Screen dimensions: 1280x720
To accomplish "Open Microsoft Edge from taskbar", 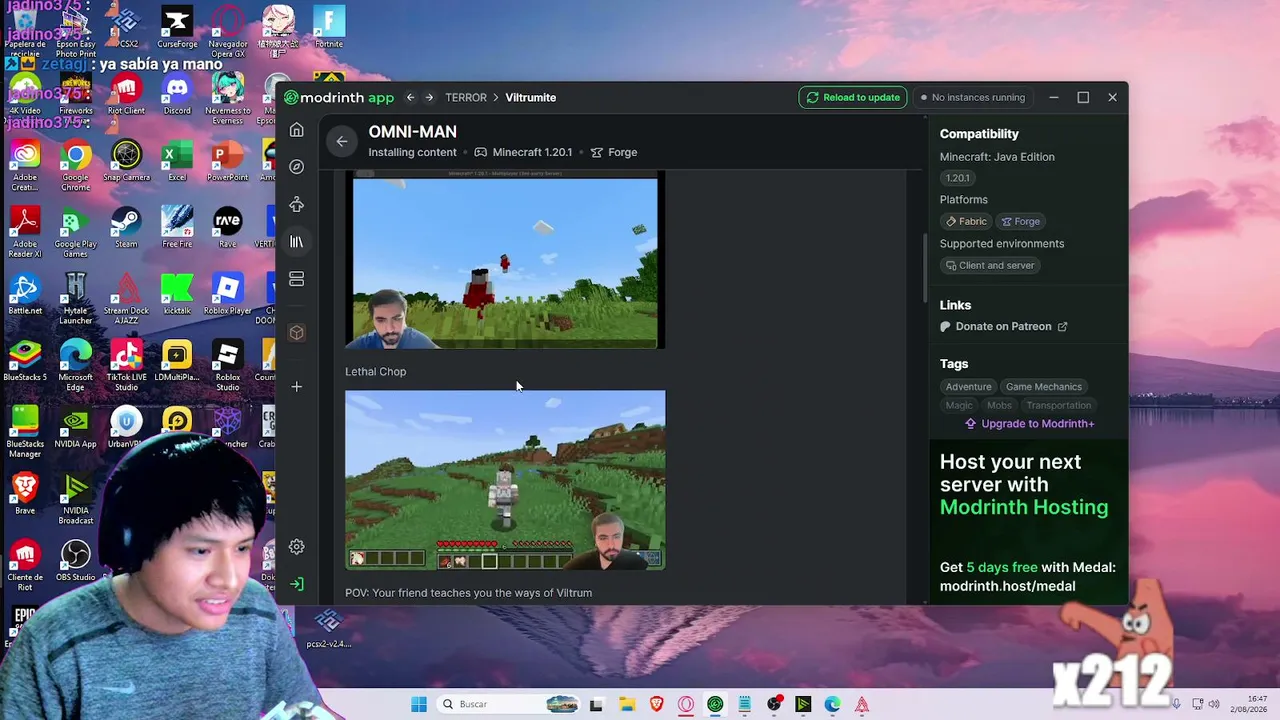I will coord(832,704).
